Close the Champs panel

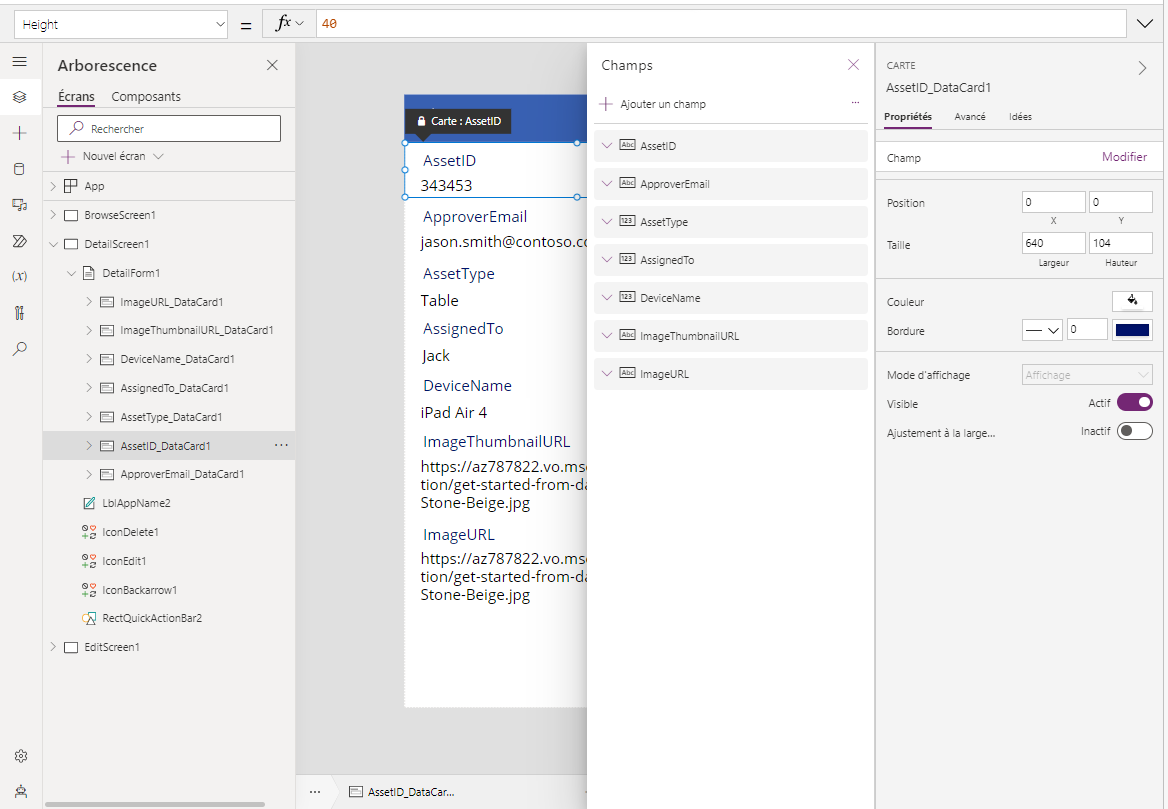pos(854,65)
